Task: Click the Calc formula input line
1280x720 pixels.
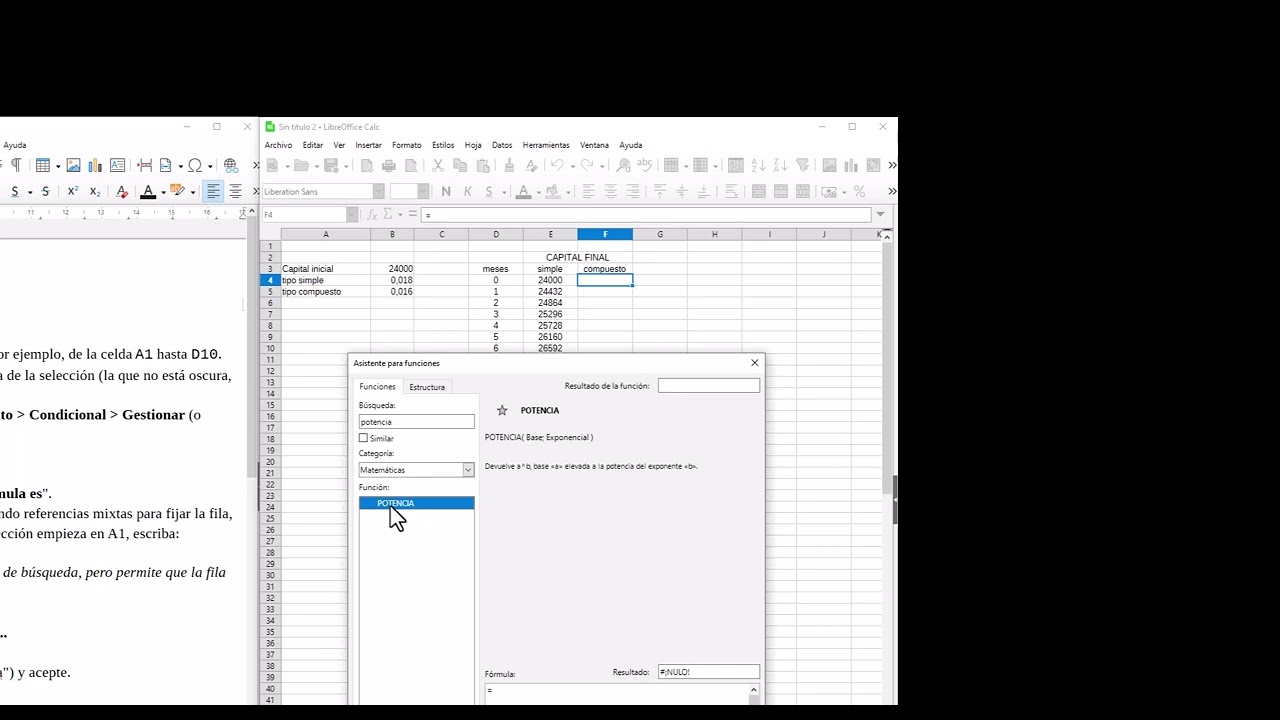Action: [646, 215]
